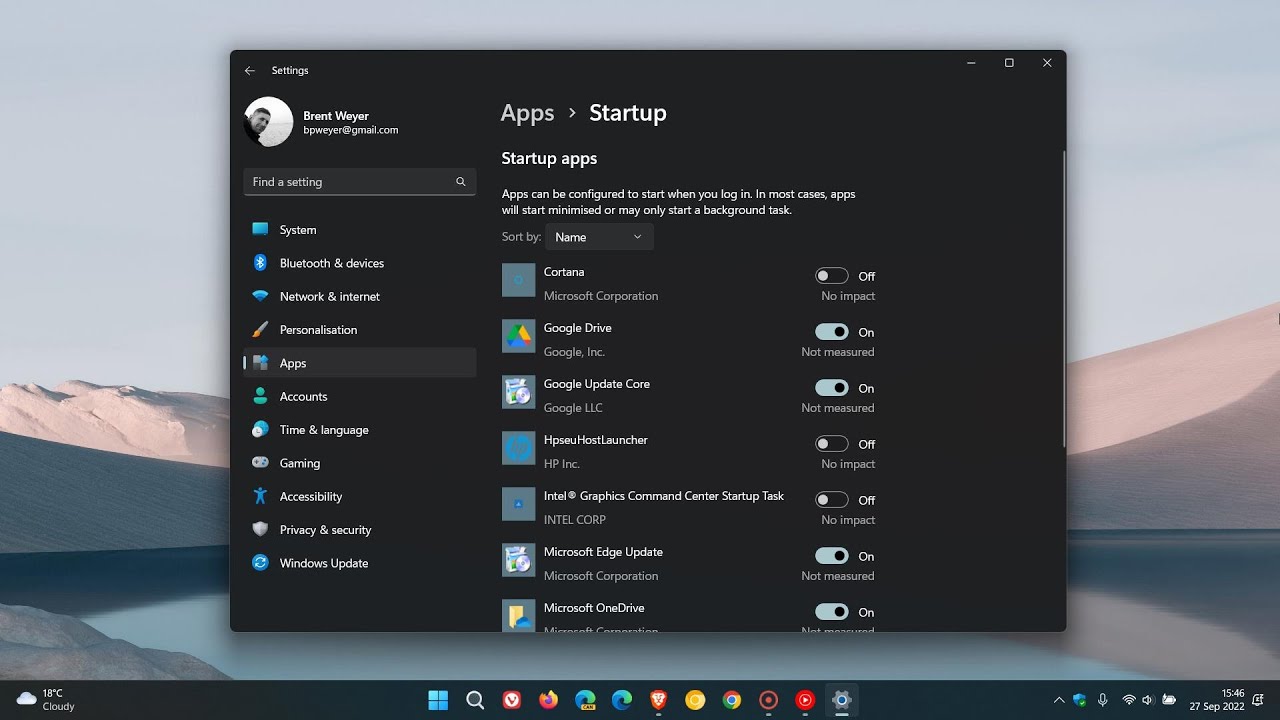Click the Personalisation paintbrush icon
The image size is (1280, 720).
click(260, 329)
